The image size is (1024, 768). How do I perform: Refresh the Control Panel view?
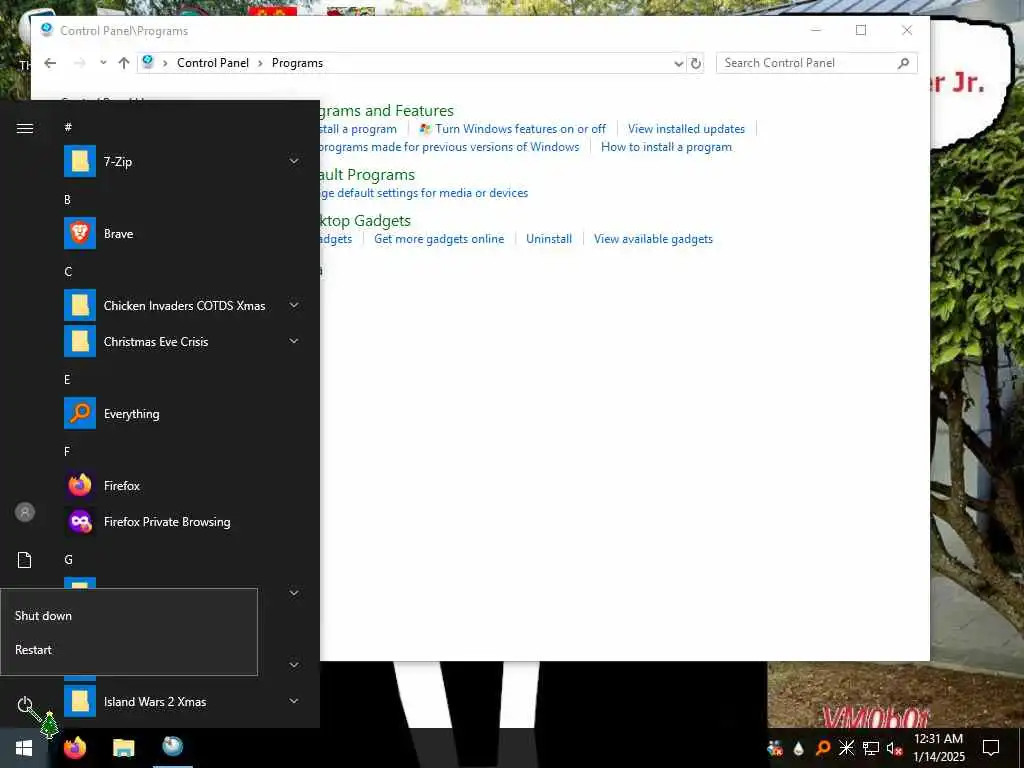(x=696, y=63)
